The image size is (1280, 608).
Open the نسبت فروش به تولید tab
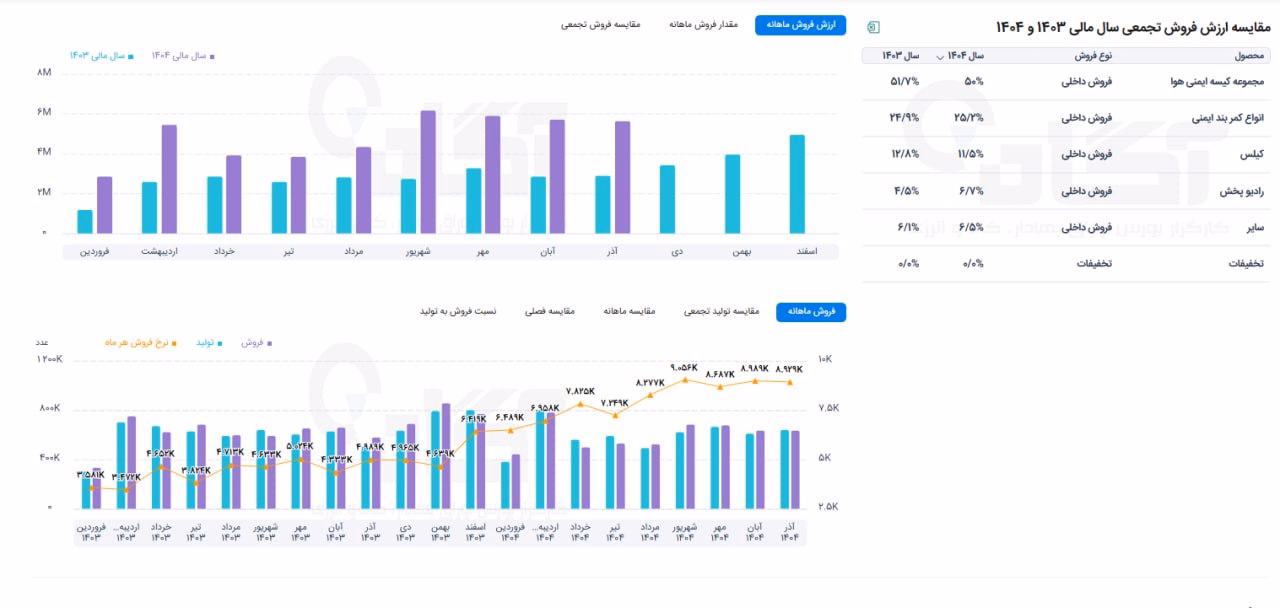click(457, 312)
